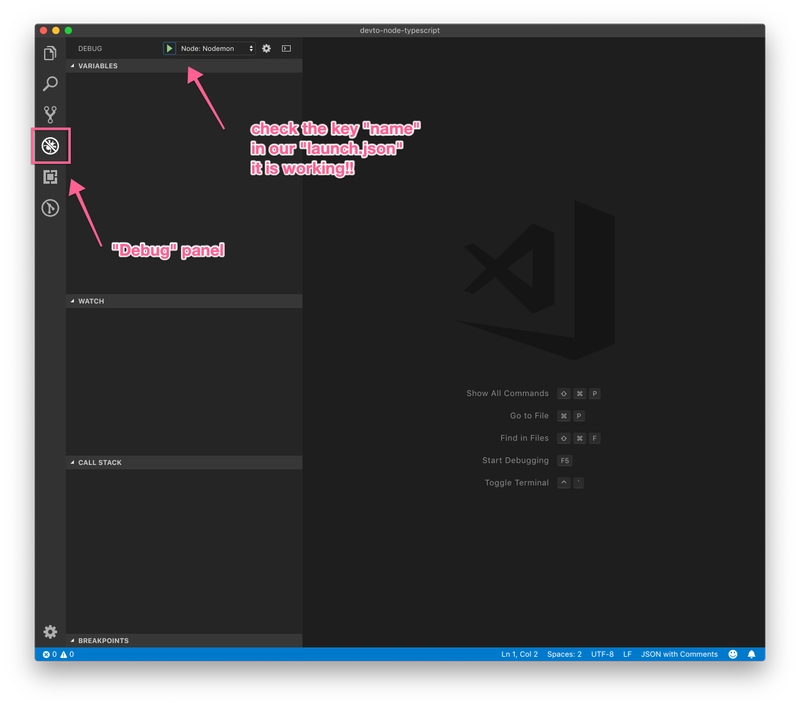
Task: Select encoding UTF-8 in status bar
Action: [602, 654]
